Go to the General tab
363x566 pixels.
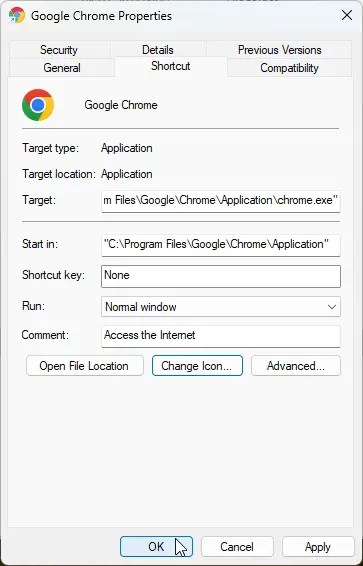point(62,68)
